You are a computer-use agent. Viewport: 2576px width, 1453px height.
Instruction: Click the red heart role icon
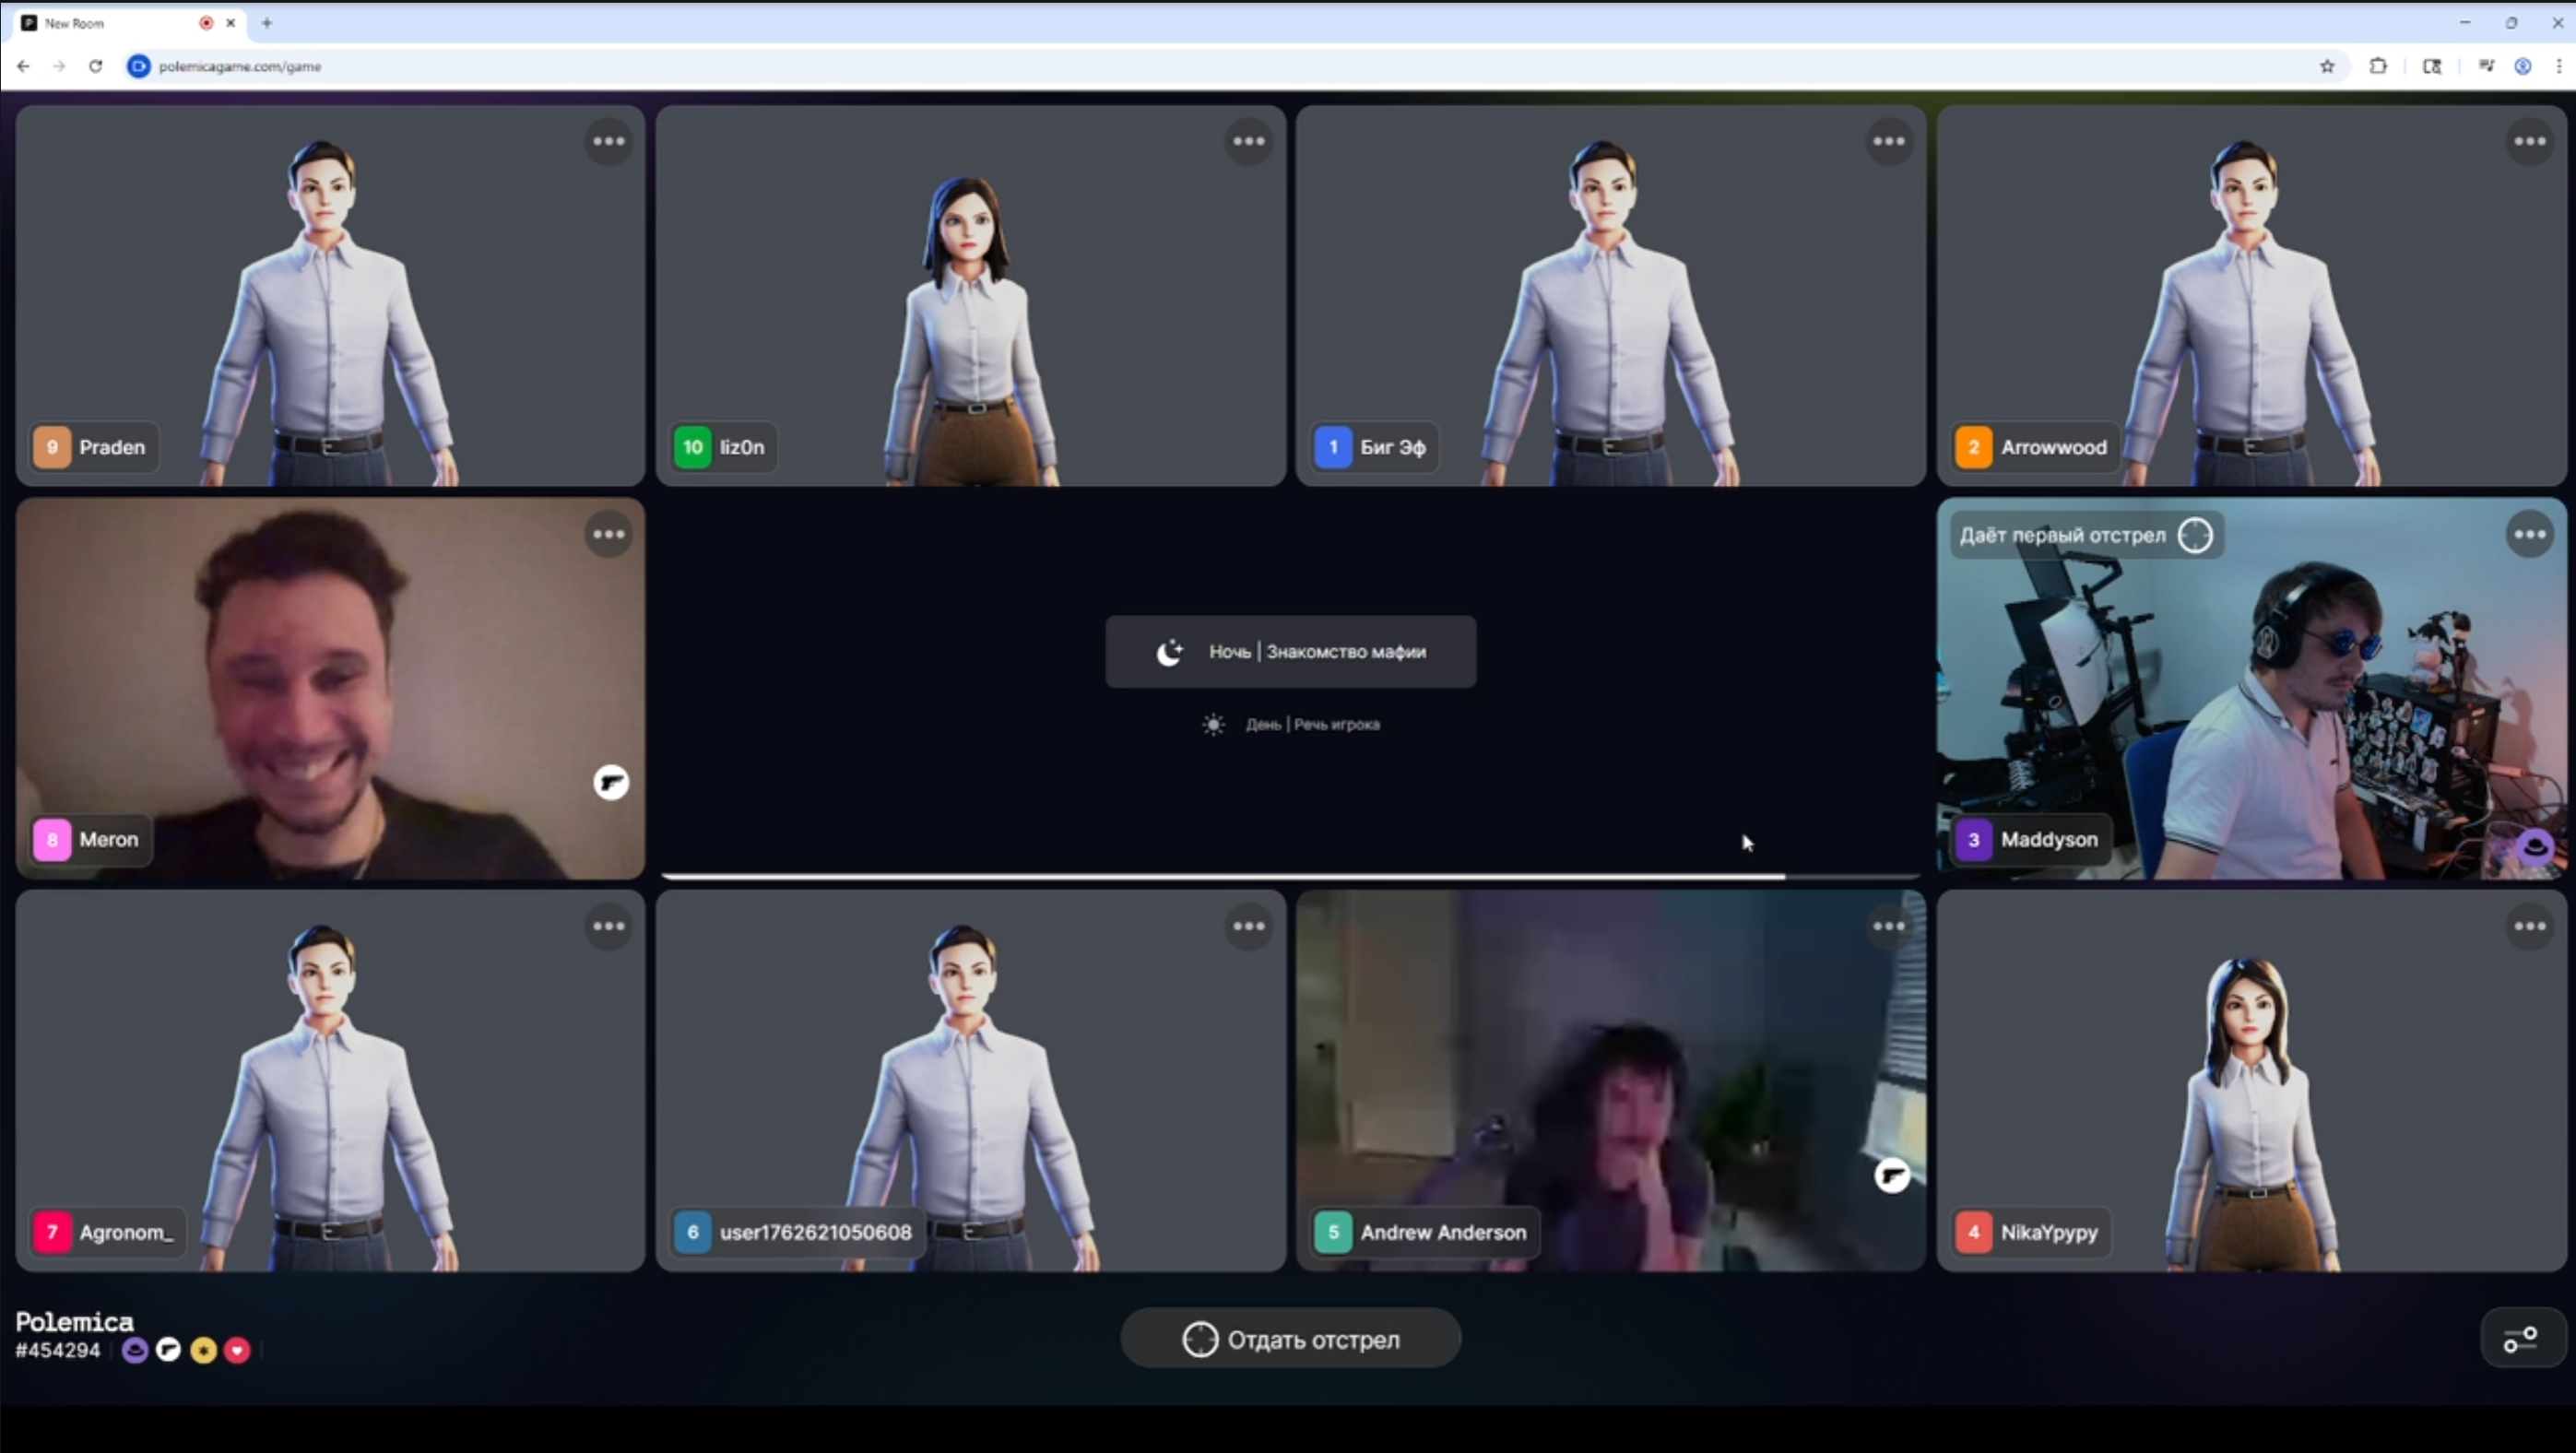(237, 1350)
